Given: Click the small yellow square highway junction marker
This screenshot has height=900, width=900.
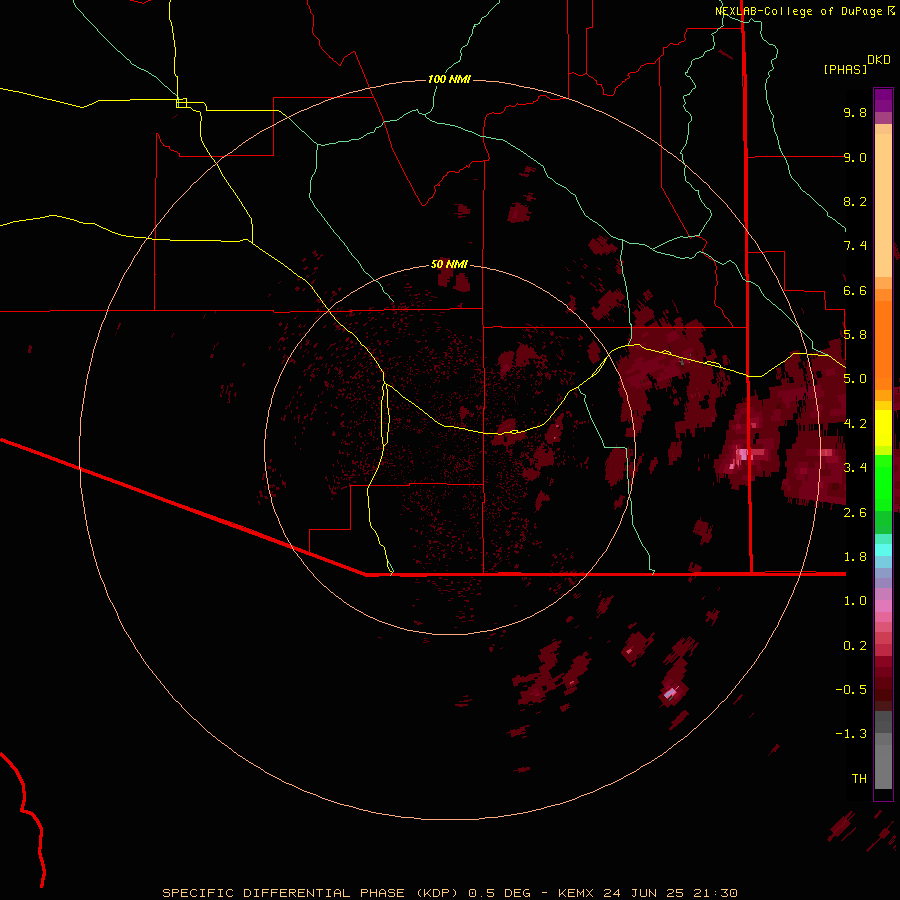Looking at the screenshot, I should (181, 103).
